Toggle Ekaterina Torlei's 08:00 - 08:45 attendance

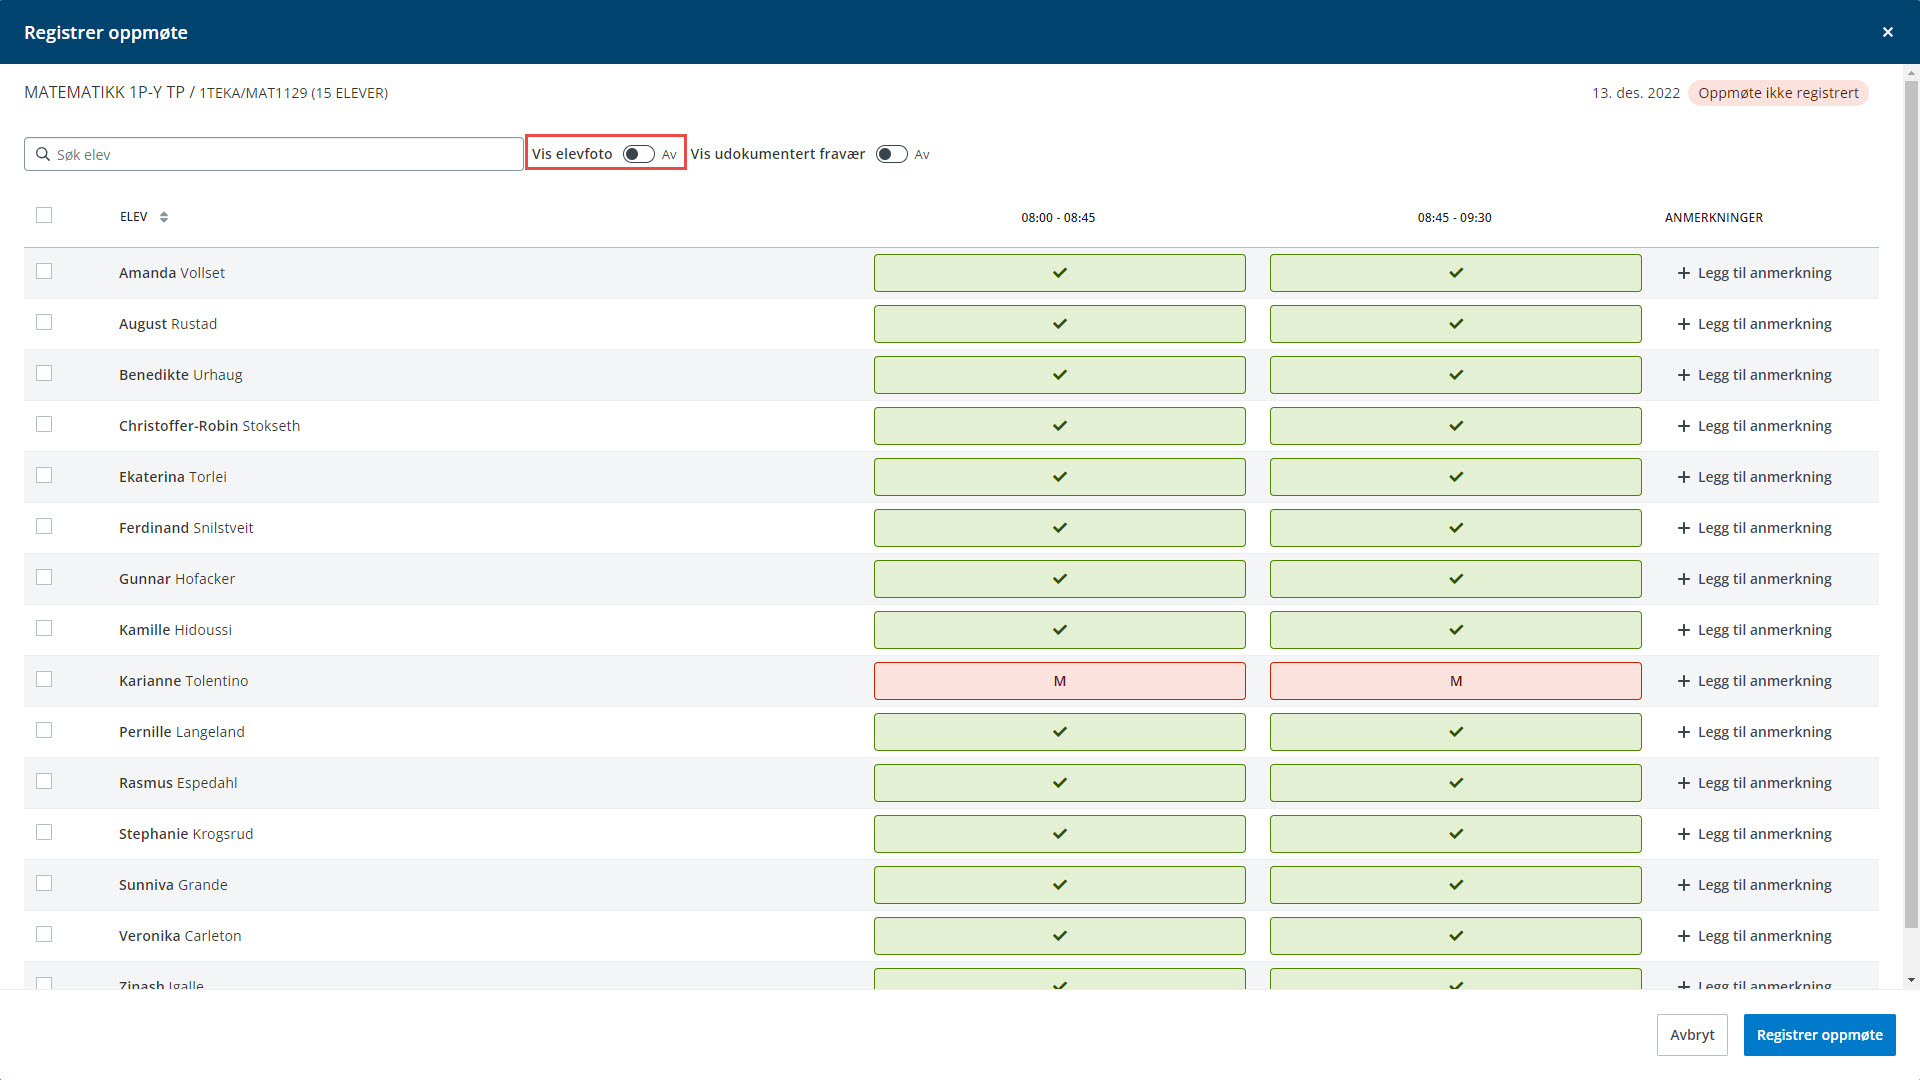(1060, 477)
